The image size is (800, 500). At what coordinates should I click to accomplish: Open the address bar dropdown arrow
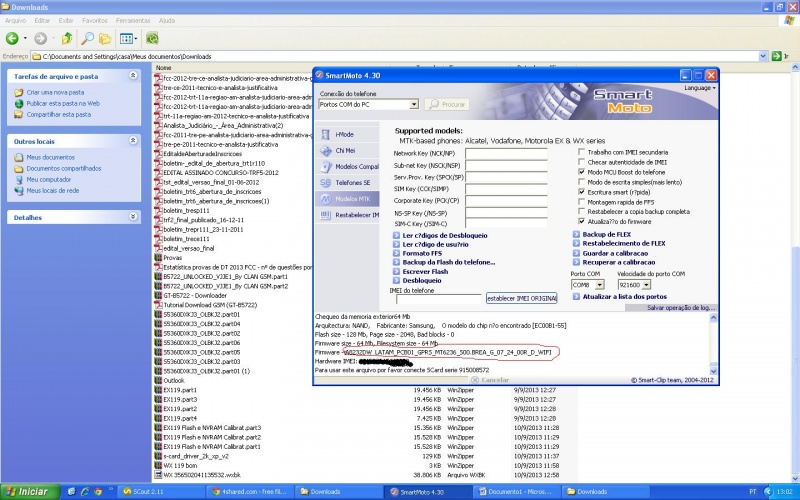[x=763, y=56]
